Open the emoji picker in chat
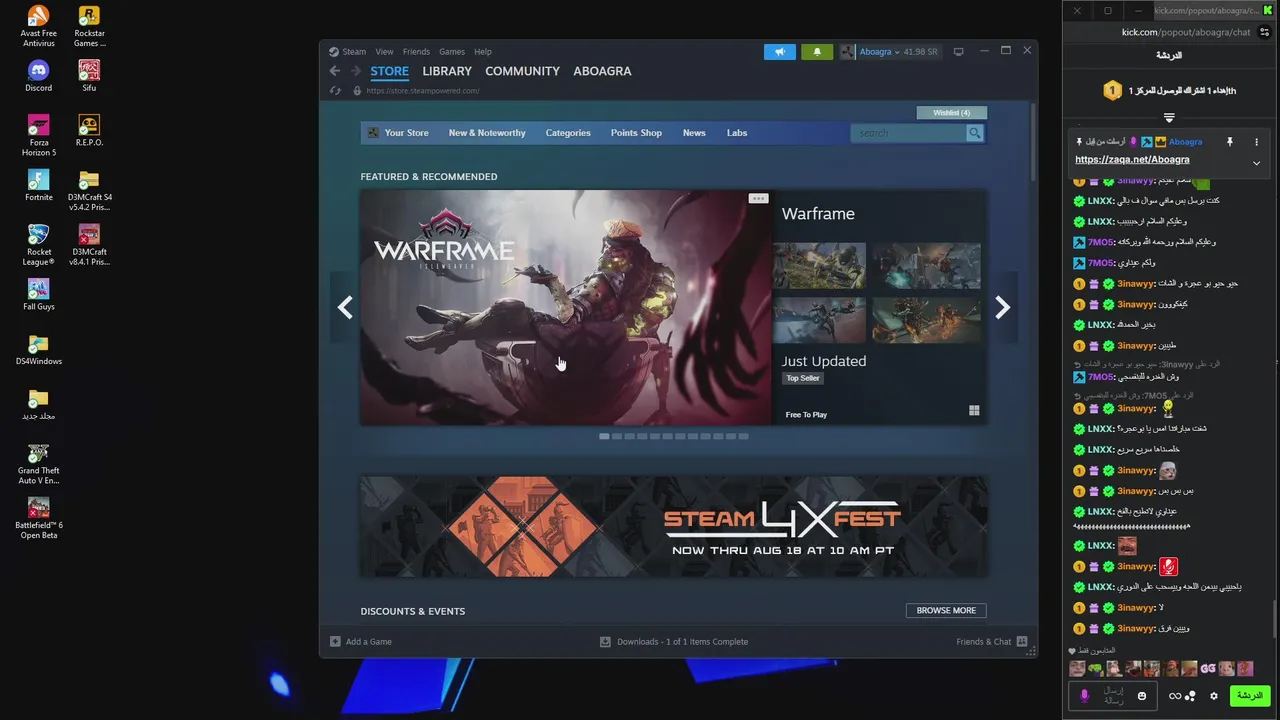Image resolution: width=1280 pixels, height=720 pixels. click(1142, 696)
